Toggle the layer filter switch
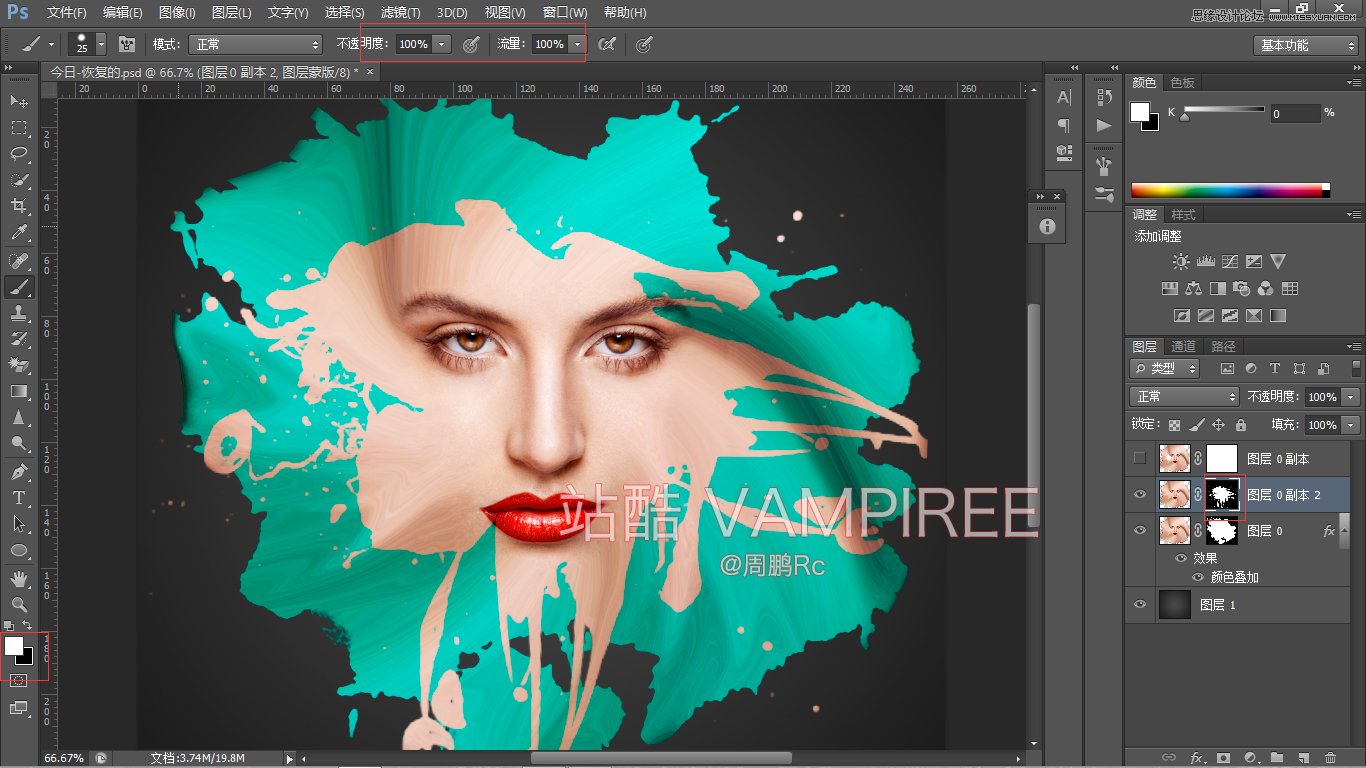 (x=1355, y=368)
